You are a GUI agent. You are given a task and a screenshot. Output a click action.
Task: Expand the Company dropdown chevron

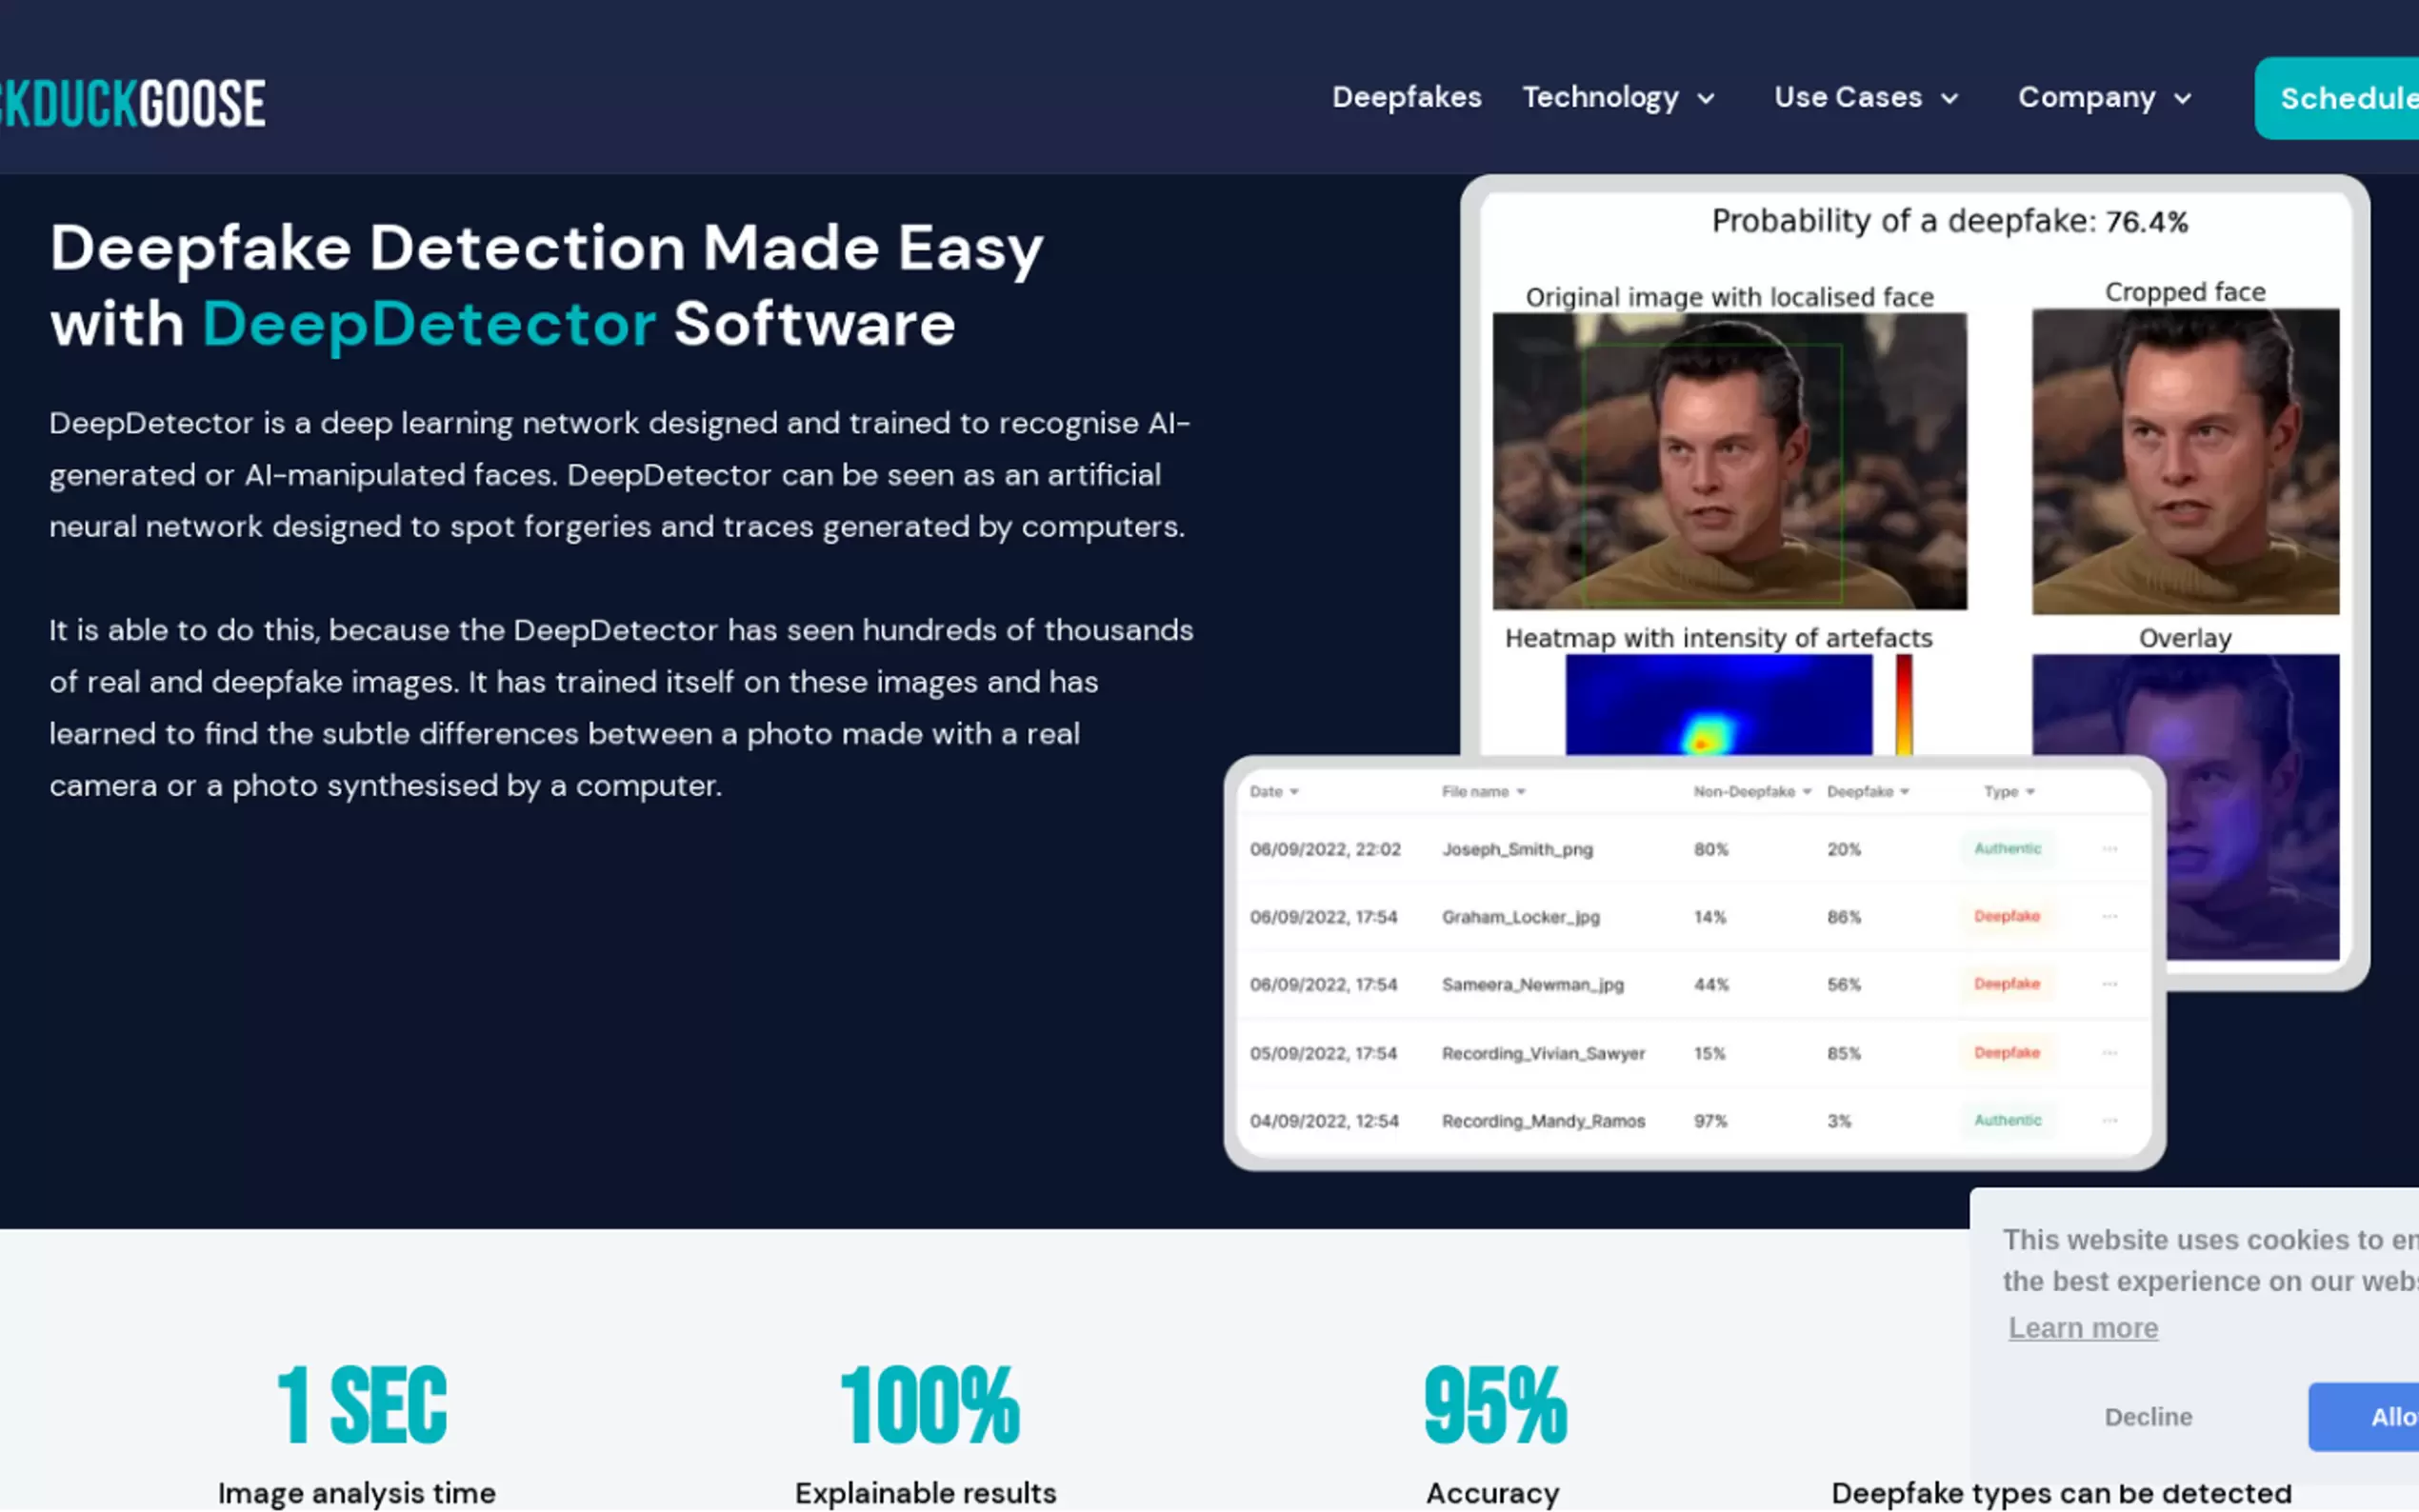click(x=2183, y=99)
